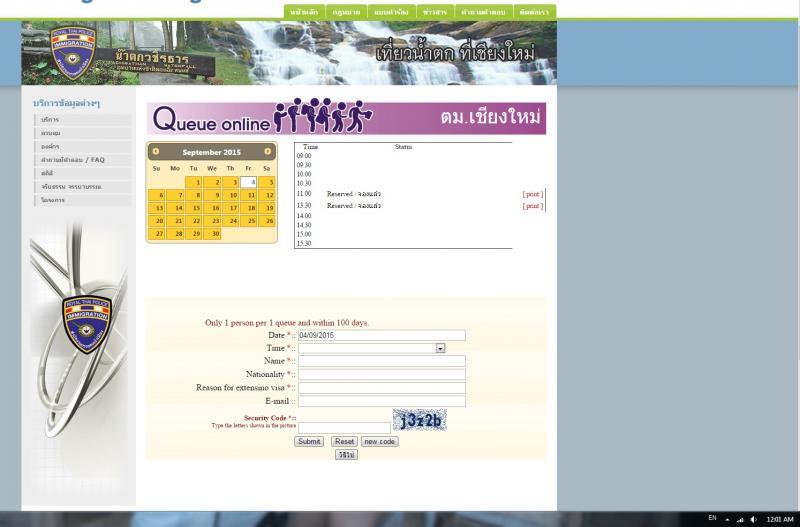Focus the Nationality input field

point(381,374)
